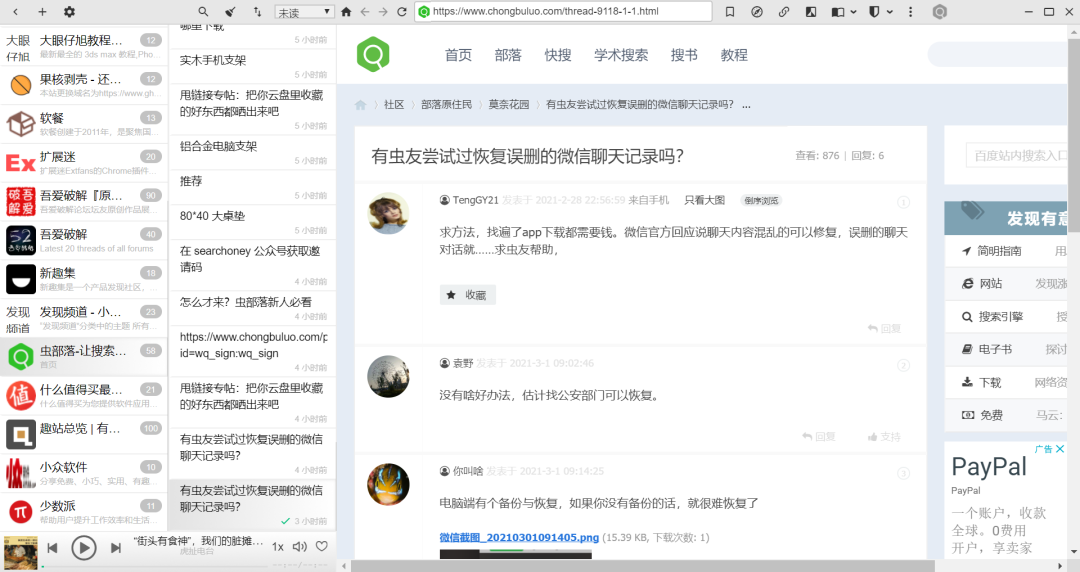Image resolution: width=1080 pixels, height=572 pixels.
Task: Open the 部落 navigation tab
Action: [508, 55]
